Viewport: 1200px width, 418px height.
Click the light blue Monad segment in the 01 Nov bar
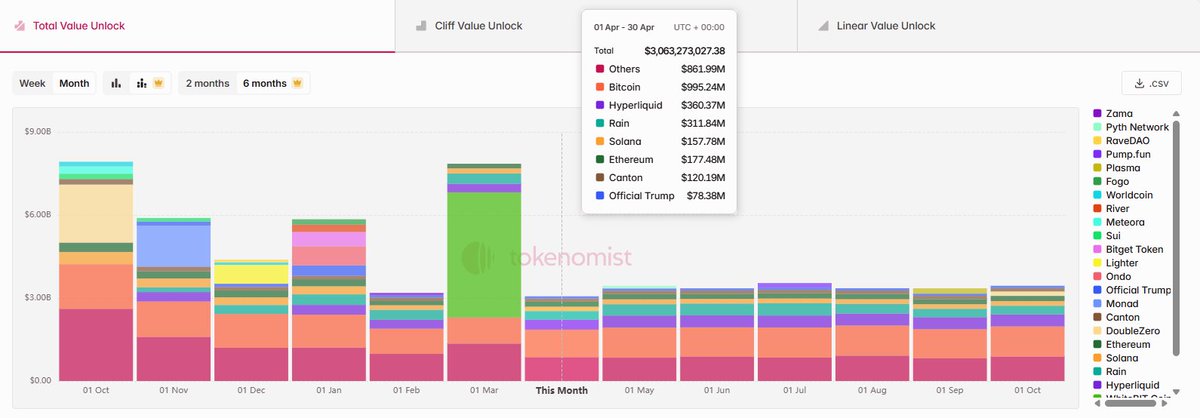[173, 246]
